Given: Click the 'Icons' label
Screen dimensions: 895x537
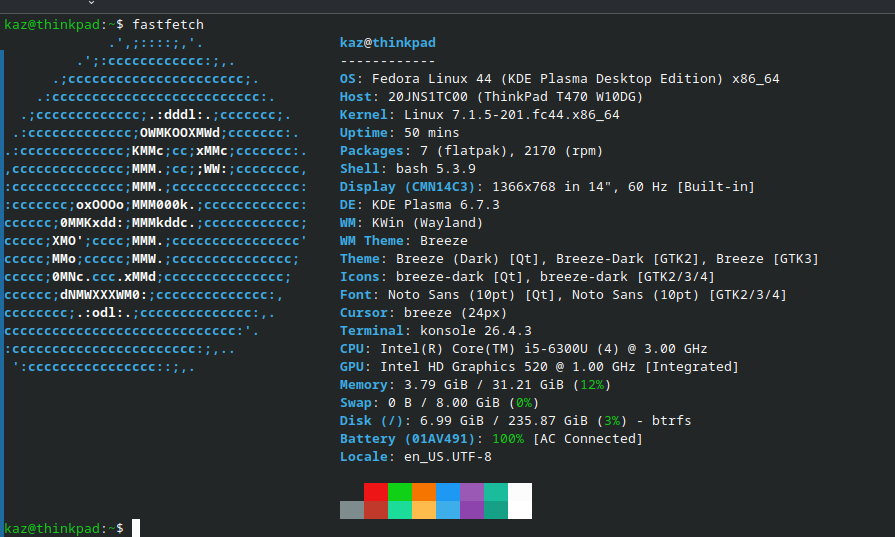Looking at the screenshot, I should tap(360, 277).
